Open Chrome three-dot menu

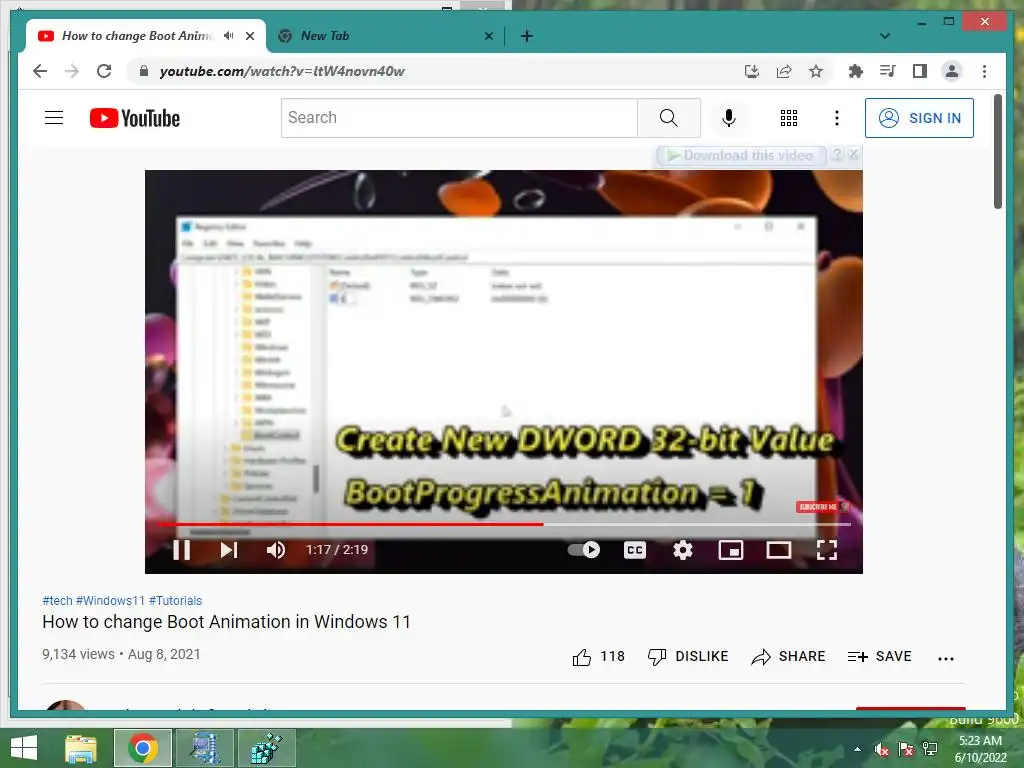tap(984, 71)
